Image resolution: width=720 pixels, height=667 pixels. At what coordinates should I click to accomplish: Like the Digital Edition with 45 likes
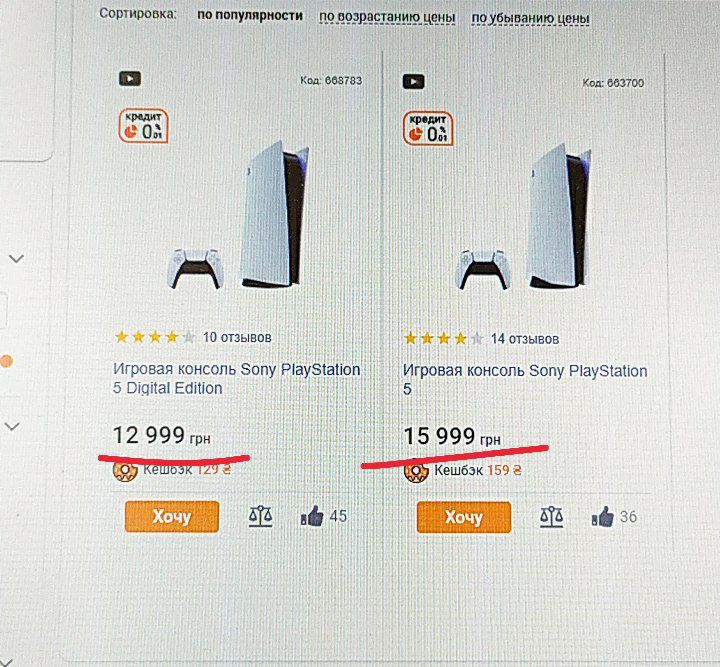coord(312,516)
